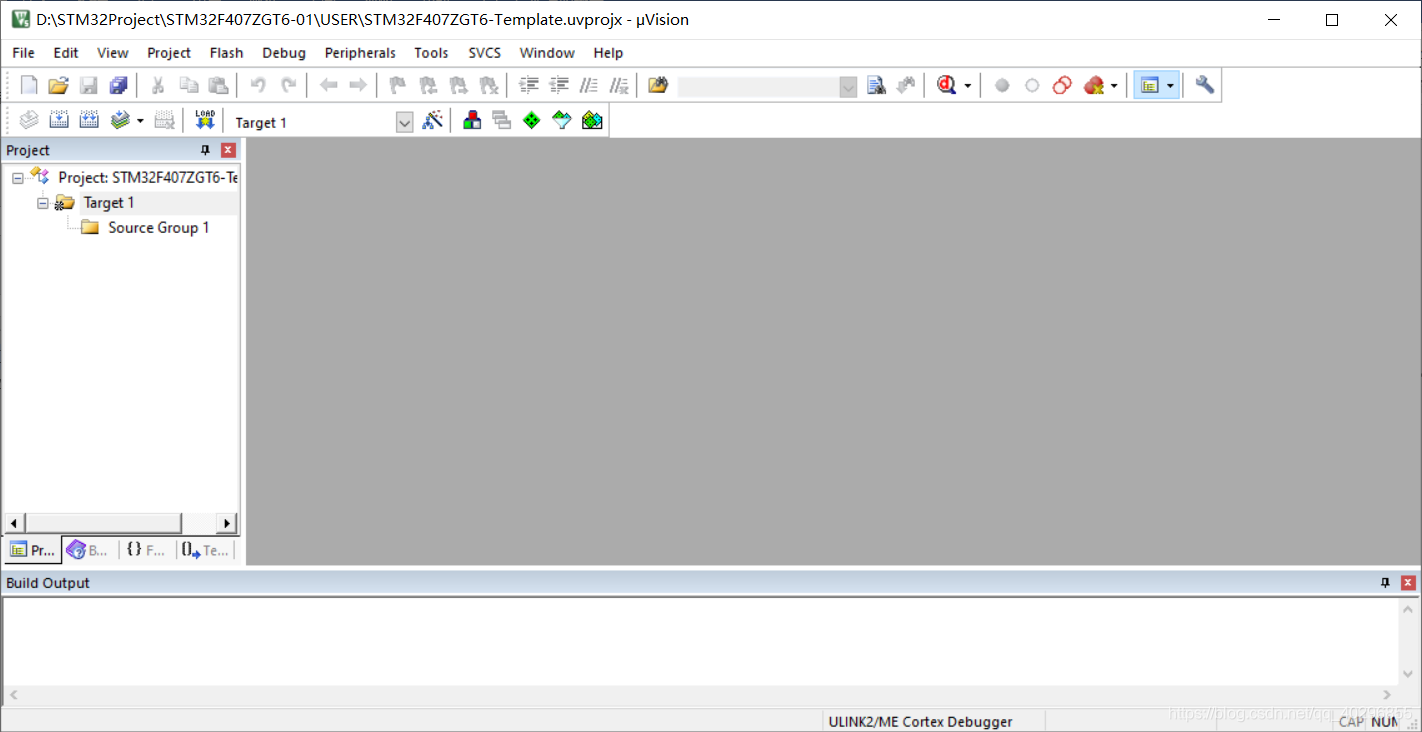Click the Navigate Forwards arrow

click(x=357, y=85)
